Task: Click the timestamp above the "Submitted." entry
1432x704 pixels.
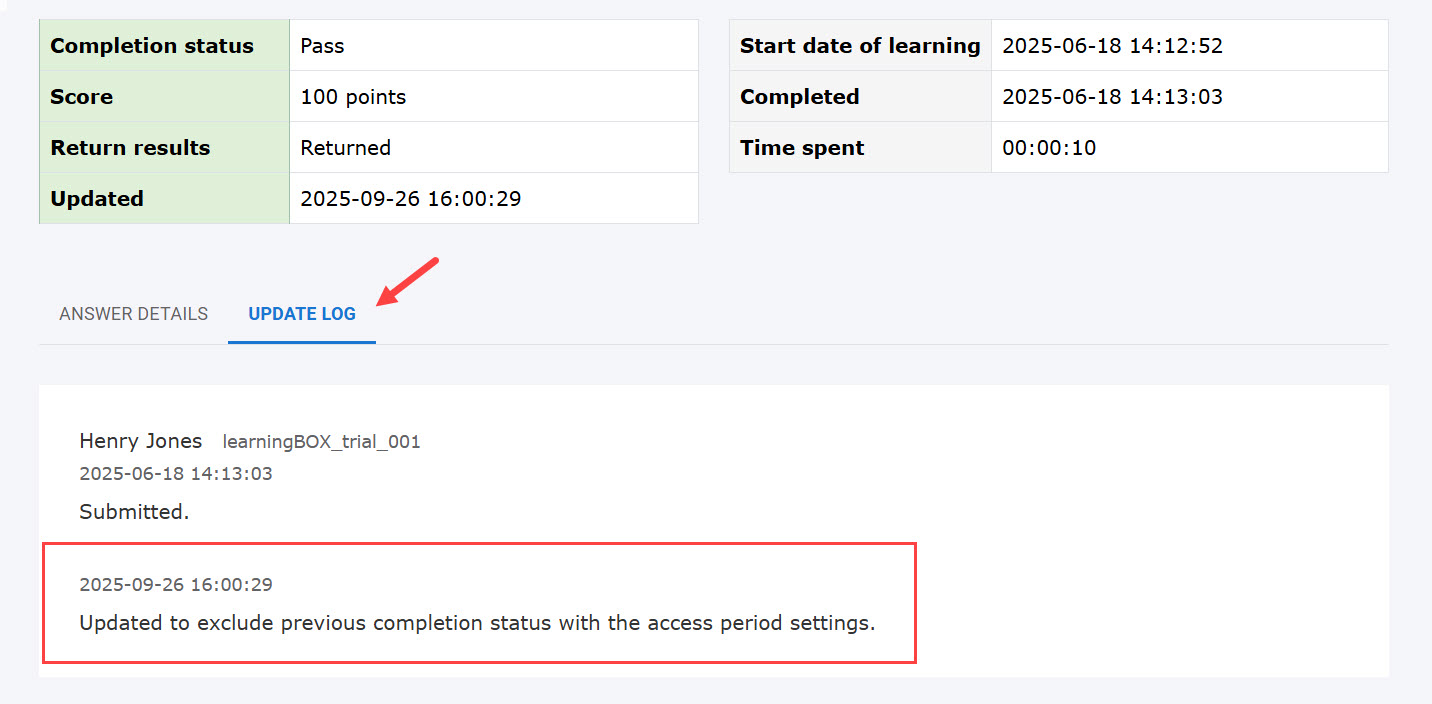Action: (175, 474)
